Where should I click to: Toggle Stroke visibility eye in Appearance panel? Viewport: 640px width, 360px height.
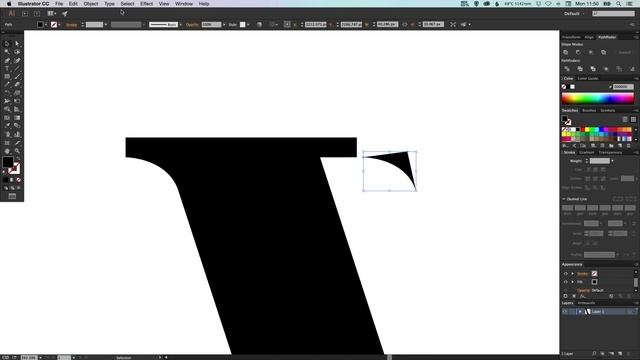(566, 273)
